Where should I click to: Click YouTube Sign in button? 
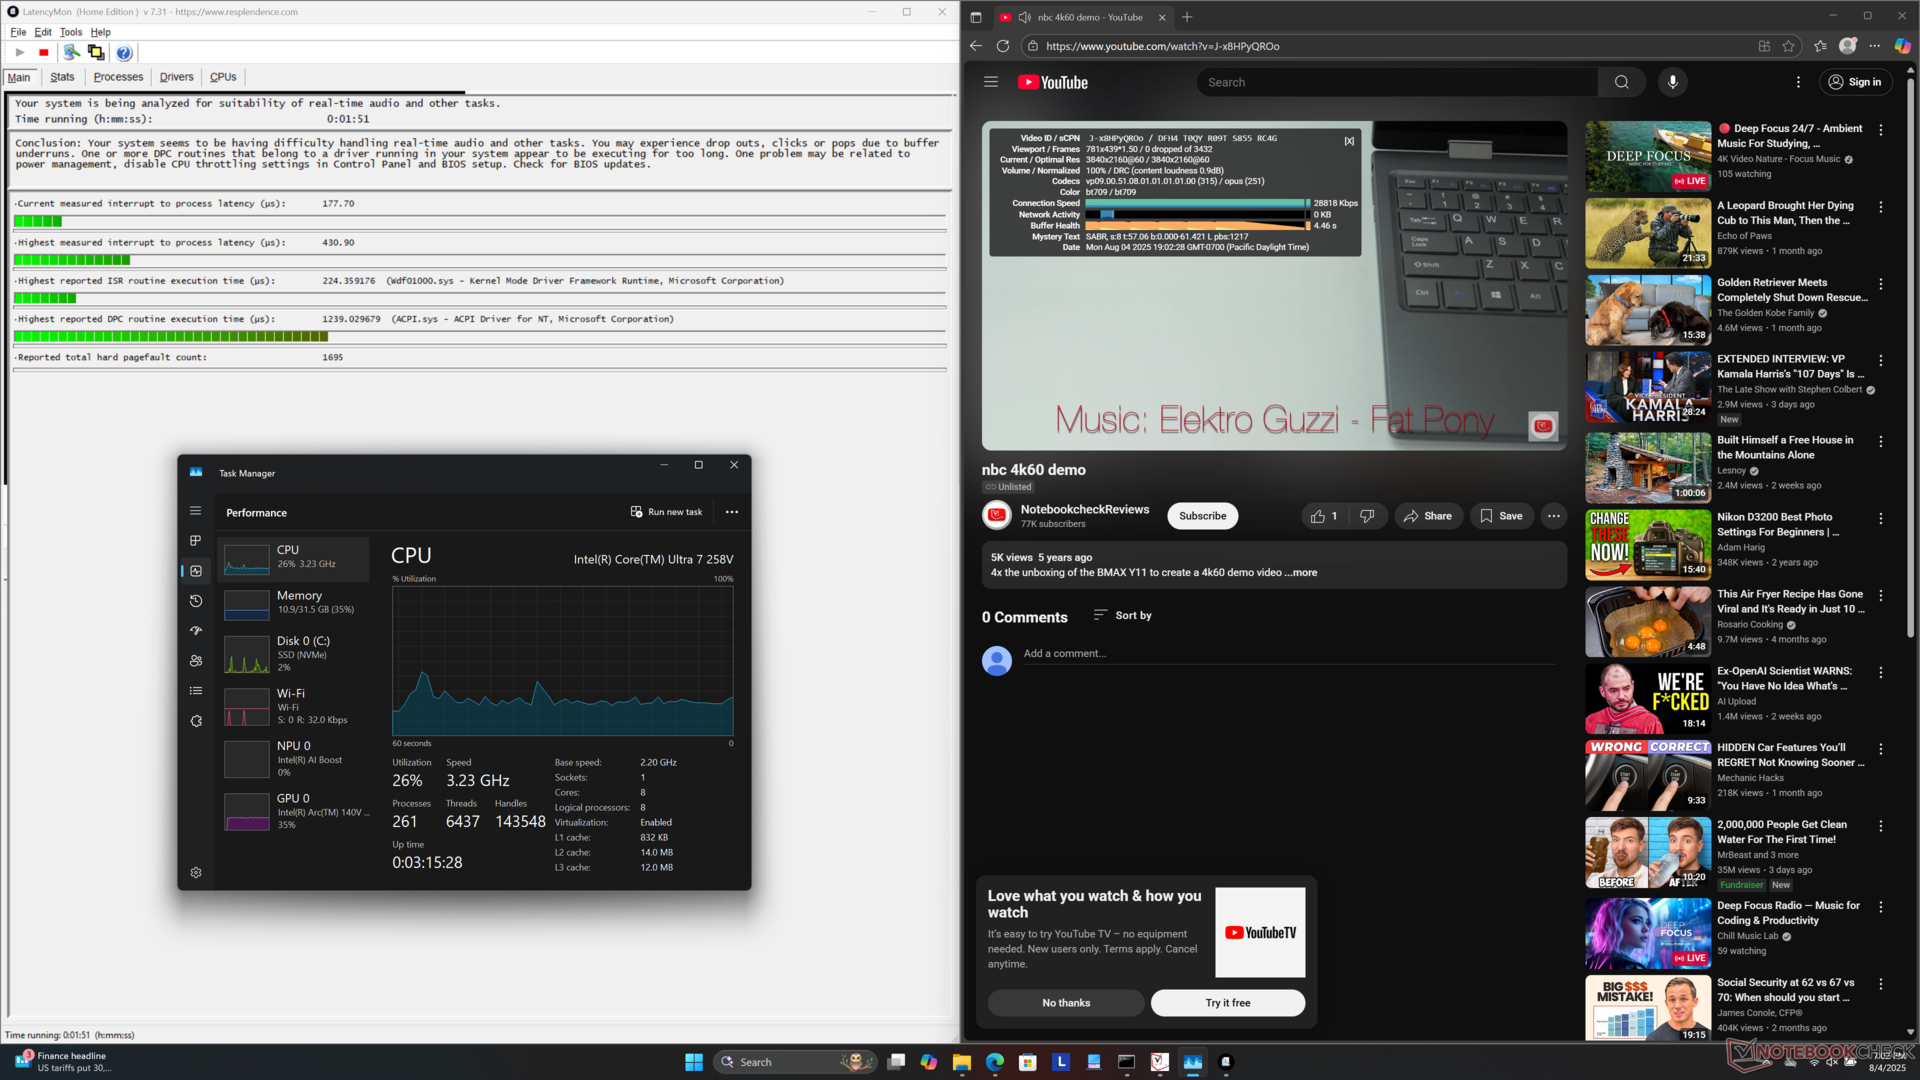[x=1856, y=82]
